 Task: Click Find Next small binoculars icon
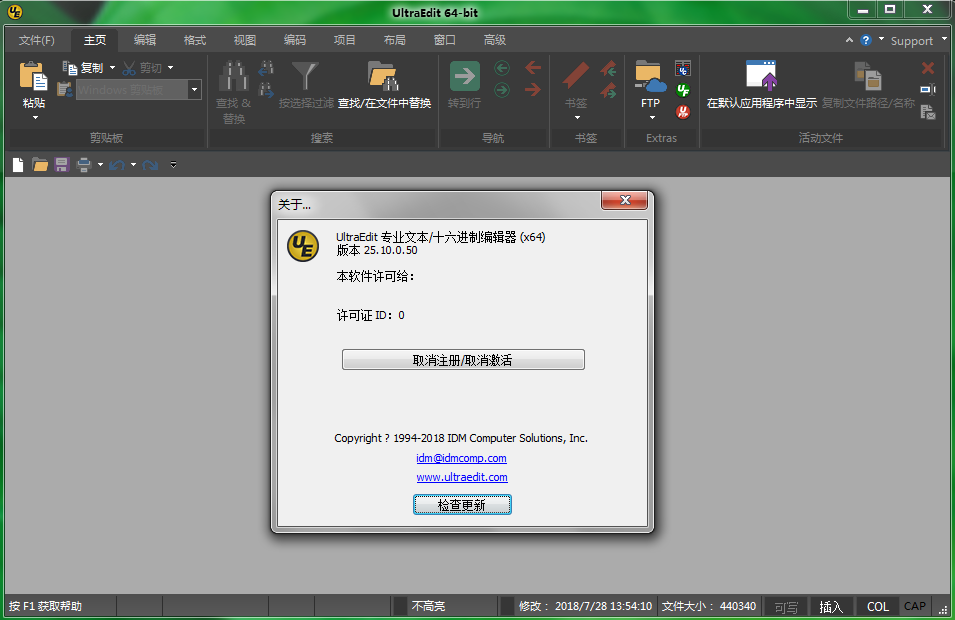click(x=266, y=90)
